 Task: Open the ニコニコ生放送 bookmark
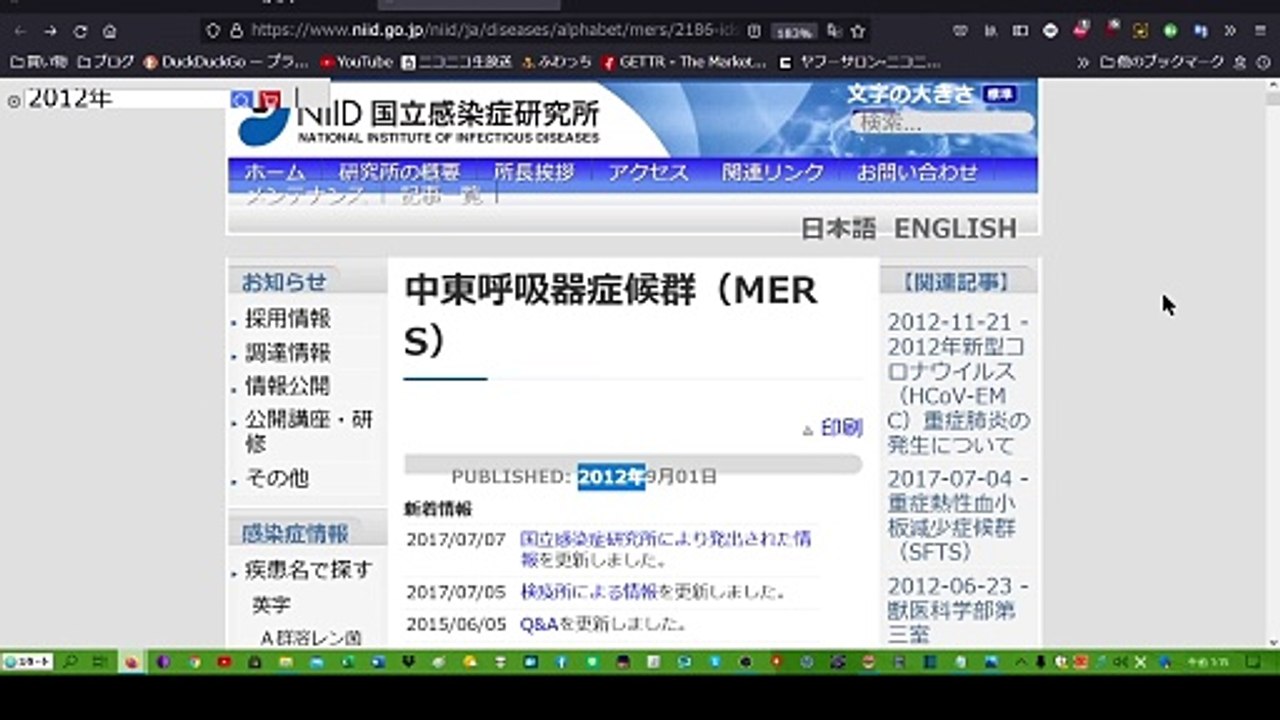pyautogui.click(x=457, y=62)
